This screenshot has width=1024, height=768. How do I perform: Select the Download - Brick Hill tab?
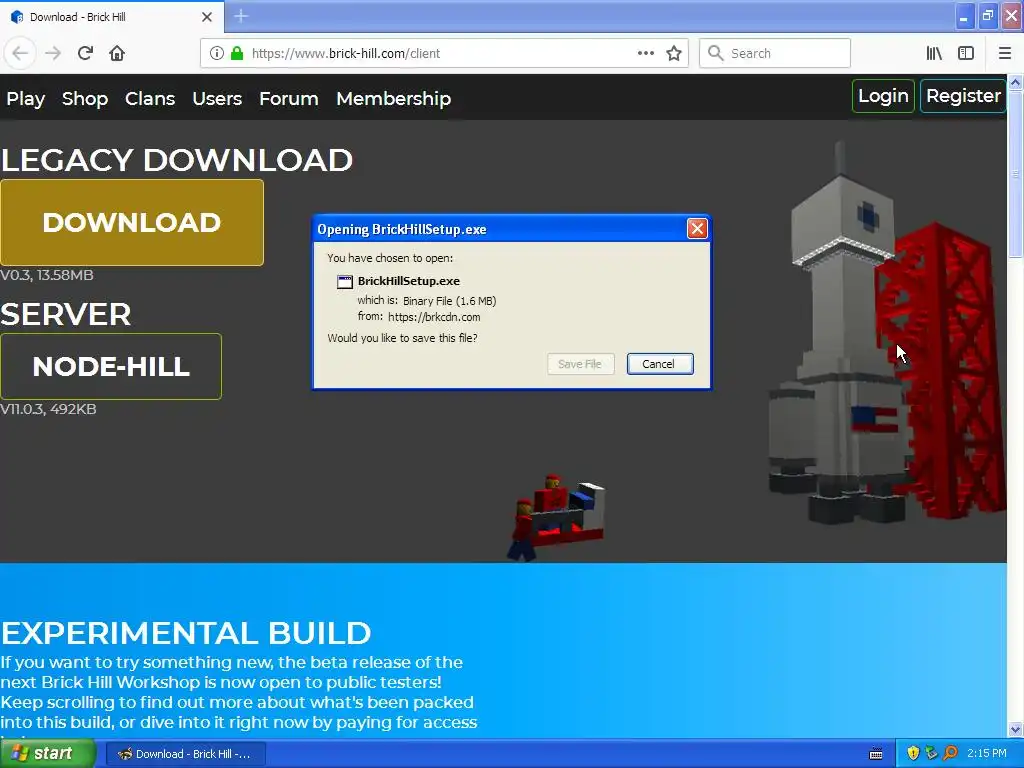pos(112,17)
